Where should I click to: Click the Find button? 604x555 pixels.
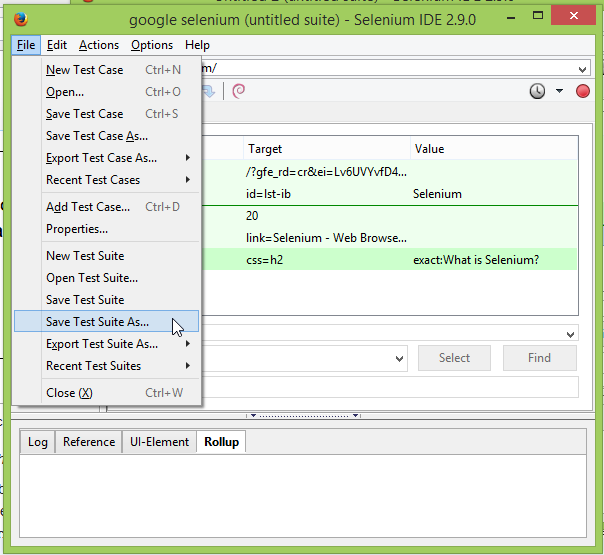pyautogui.click(x=539, y=358)
